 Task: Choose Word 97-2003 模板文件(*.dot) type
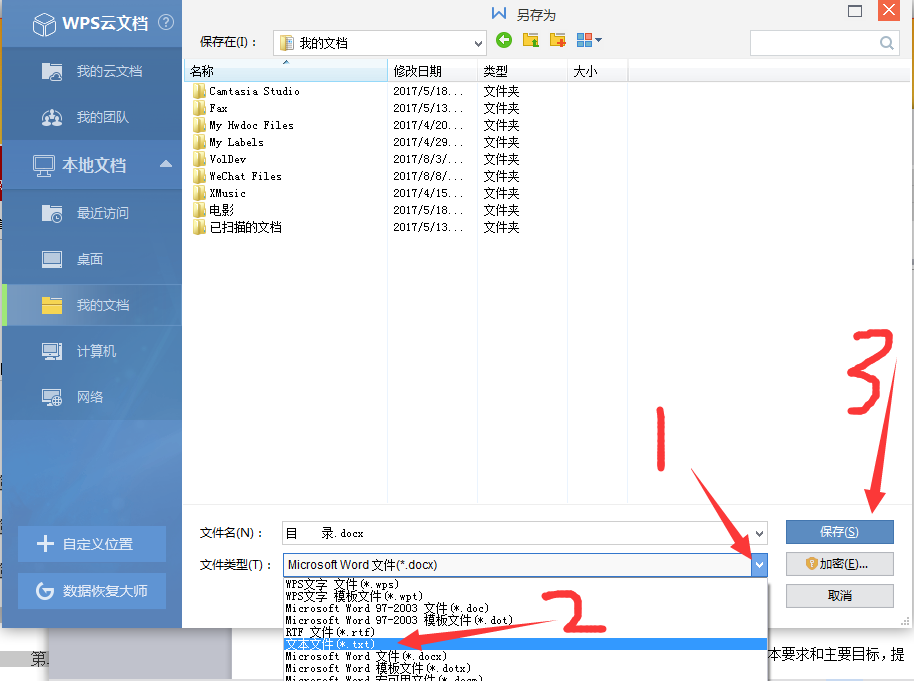click(x=525, y=620)
